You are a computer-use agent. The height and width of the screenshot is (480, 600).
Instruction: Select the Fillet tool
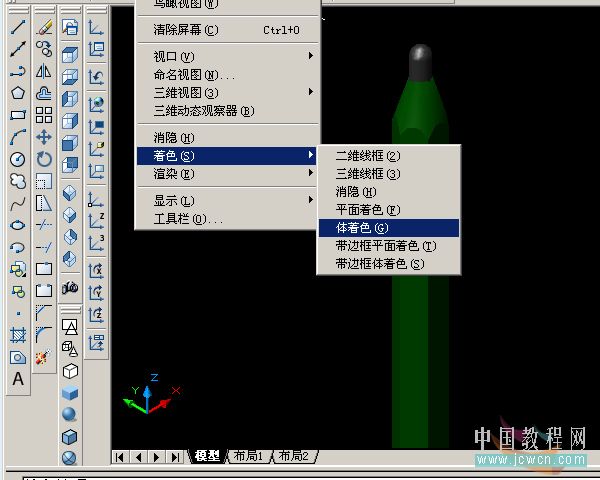(44, 335)
